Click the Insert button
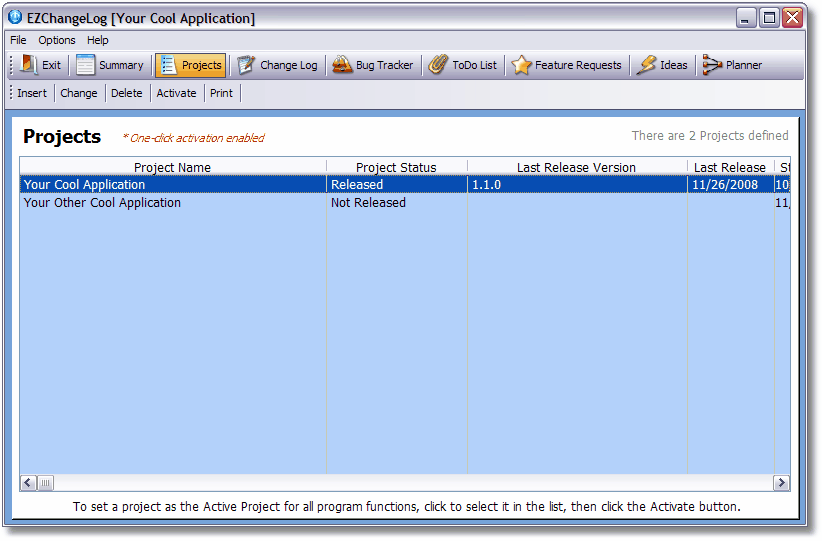The height and width of the screenshot is (541, 822). (32, 93)
